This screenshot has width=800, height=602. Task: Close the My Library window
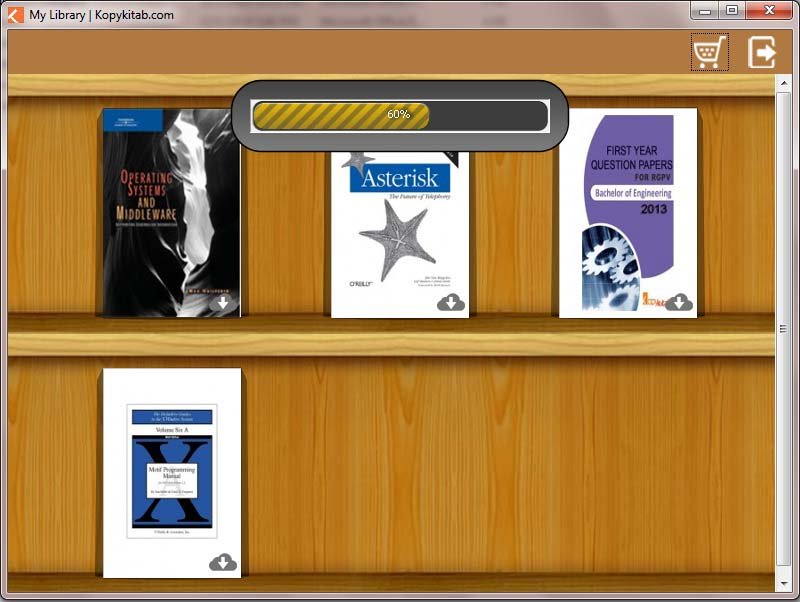pyautogui.click(x=769, y=11)
